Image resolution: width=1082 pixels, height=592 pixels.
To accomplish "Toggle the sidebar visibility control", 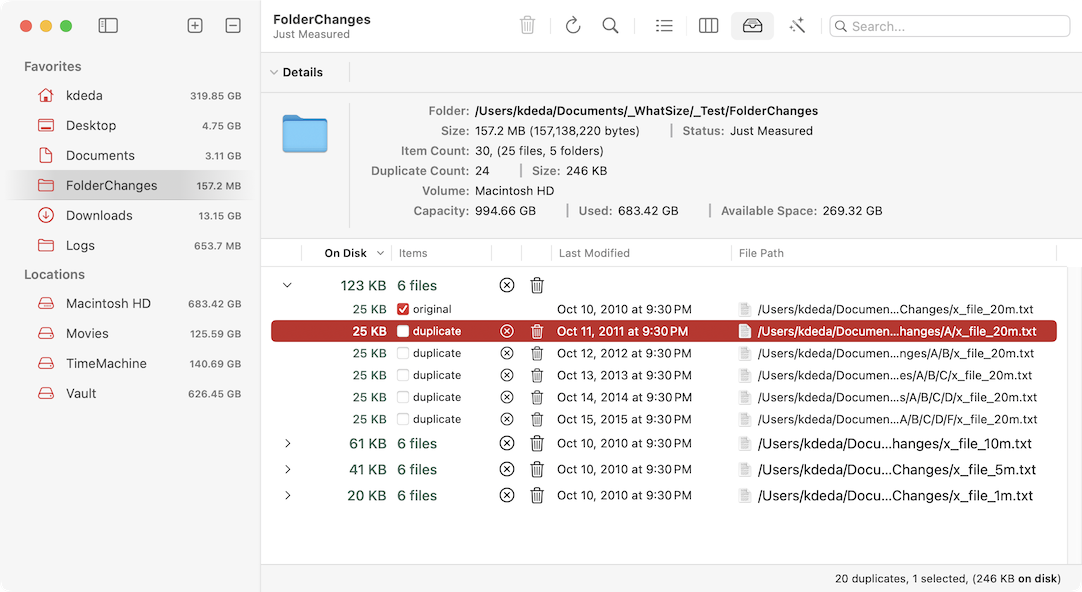I will tap(107, 25).
